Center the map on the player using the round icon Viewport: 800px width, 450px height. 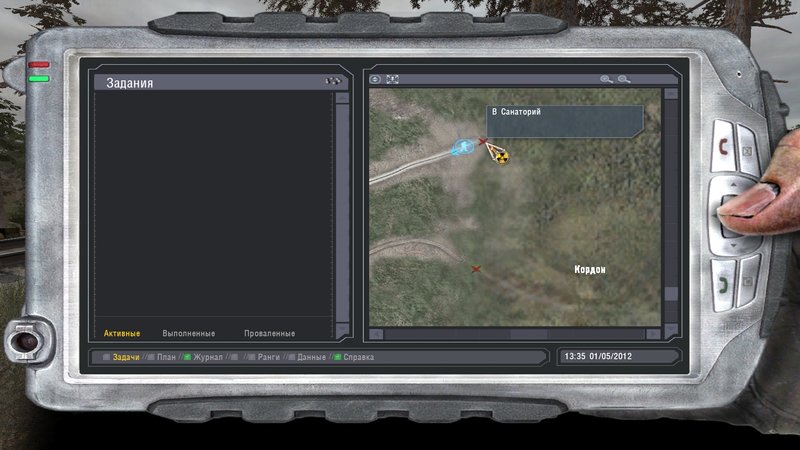tap(376, 79)
